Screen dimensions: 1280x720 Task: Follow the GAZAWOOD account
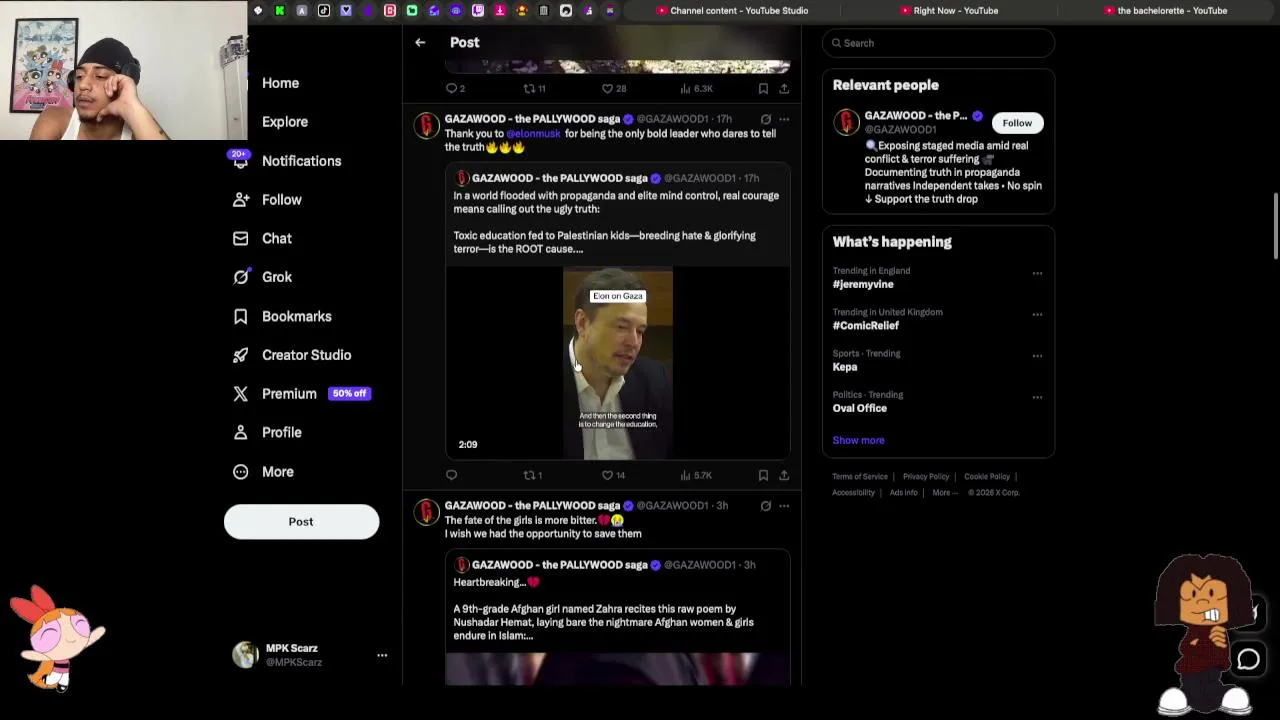coord(1017,123)
